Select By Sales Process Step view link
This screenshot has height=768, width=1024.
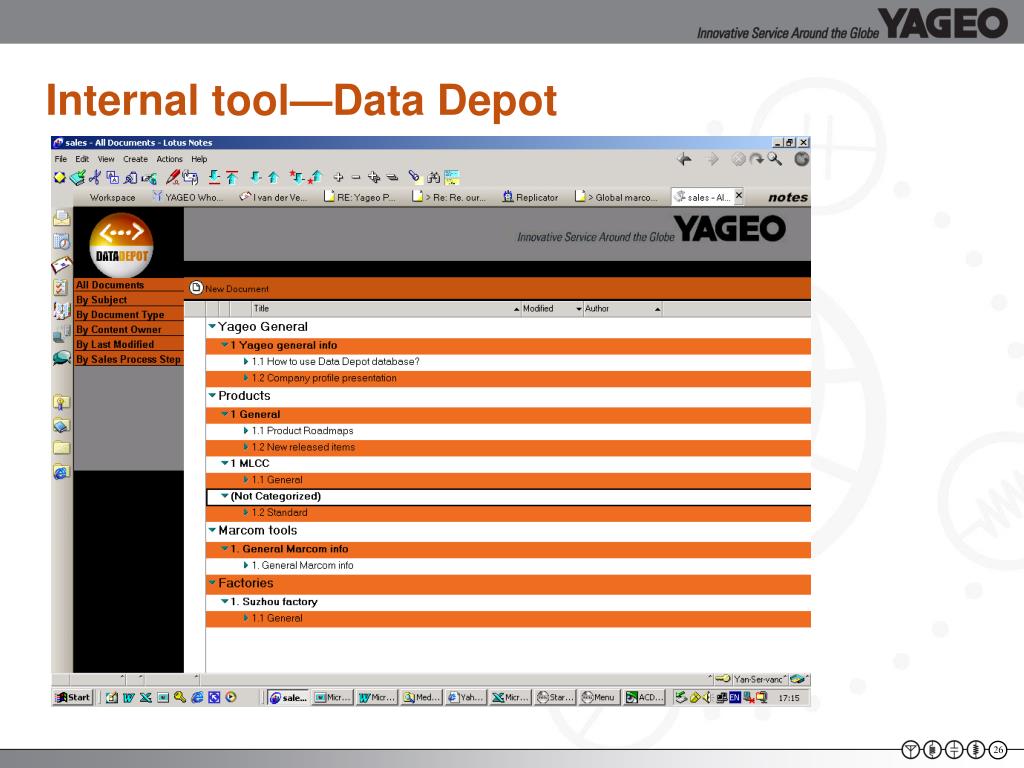(x=129, y=359)
